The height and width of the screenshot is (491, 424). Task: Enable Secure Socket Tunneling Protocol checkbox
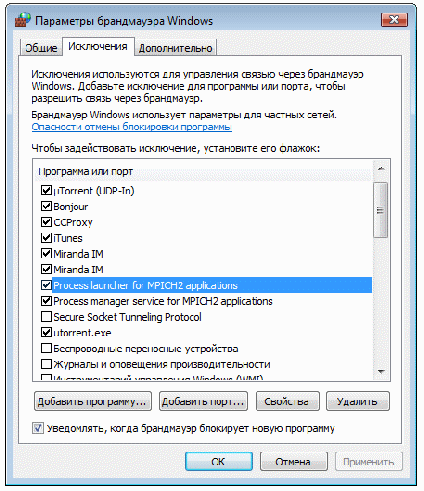pos(46,317)
